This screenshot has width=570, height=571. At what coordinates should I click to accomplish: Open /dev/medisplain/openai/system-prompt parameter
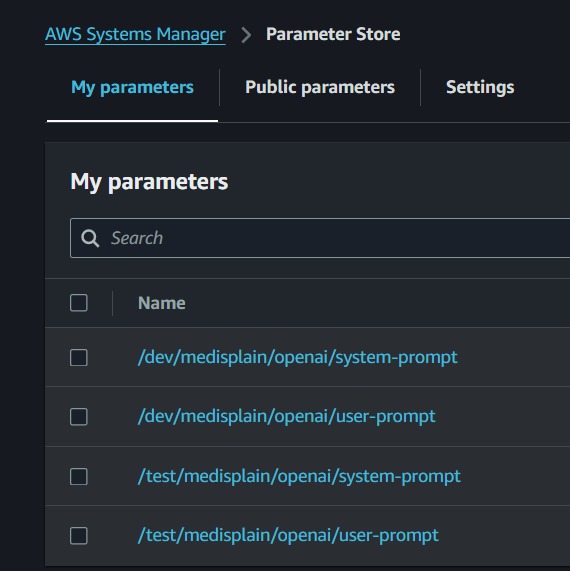pyautogui.click(x=298, y=357)
